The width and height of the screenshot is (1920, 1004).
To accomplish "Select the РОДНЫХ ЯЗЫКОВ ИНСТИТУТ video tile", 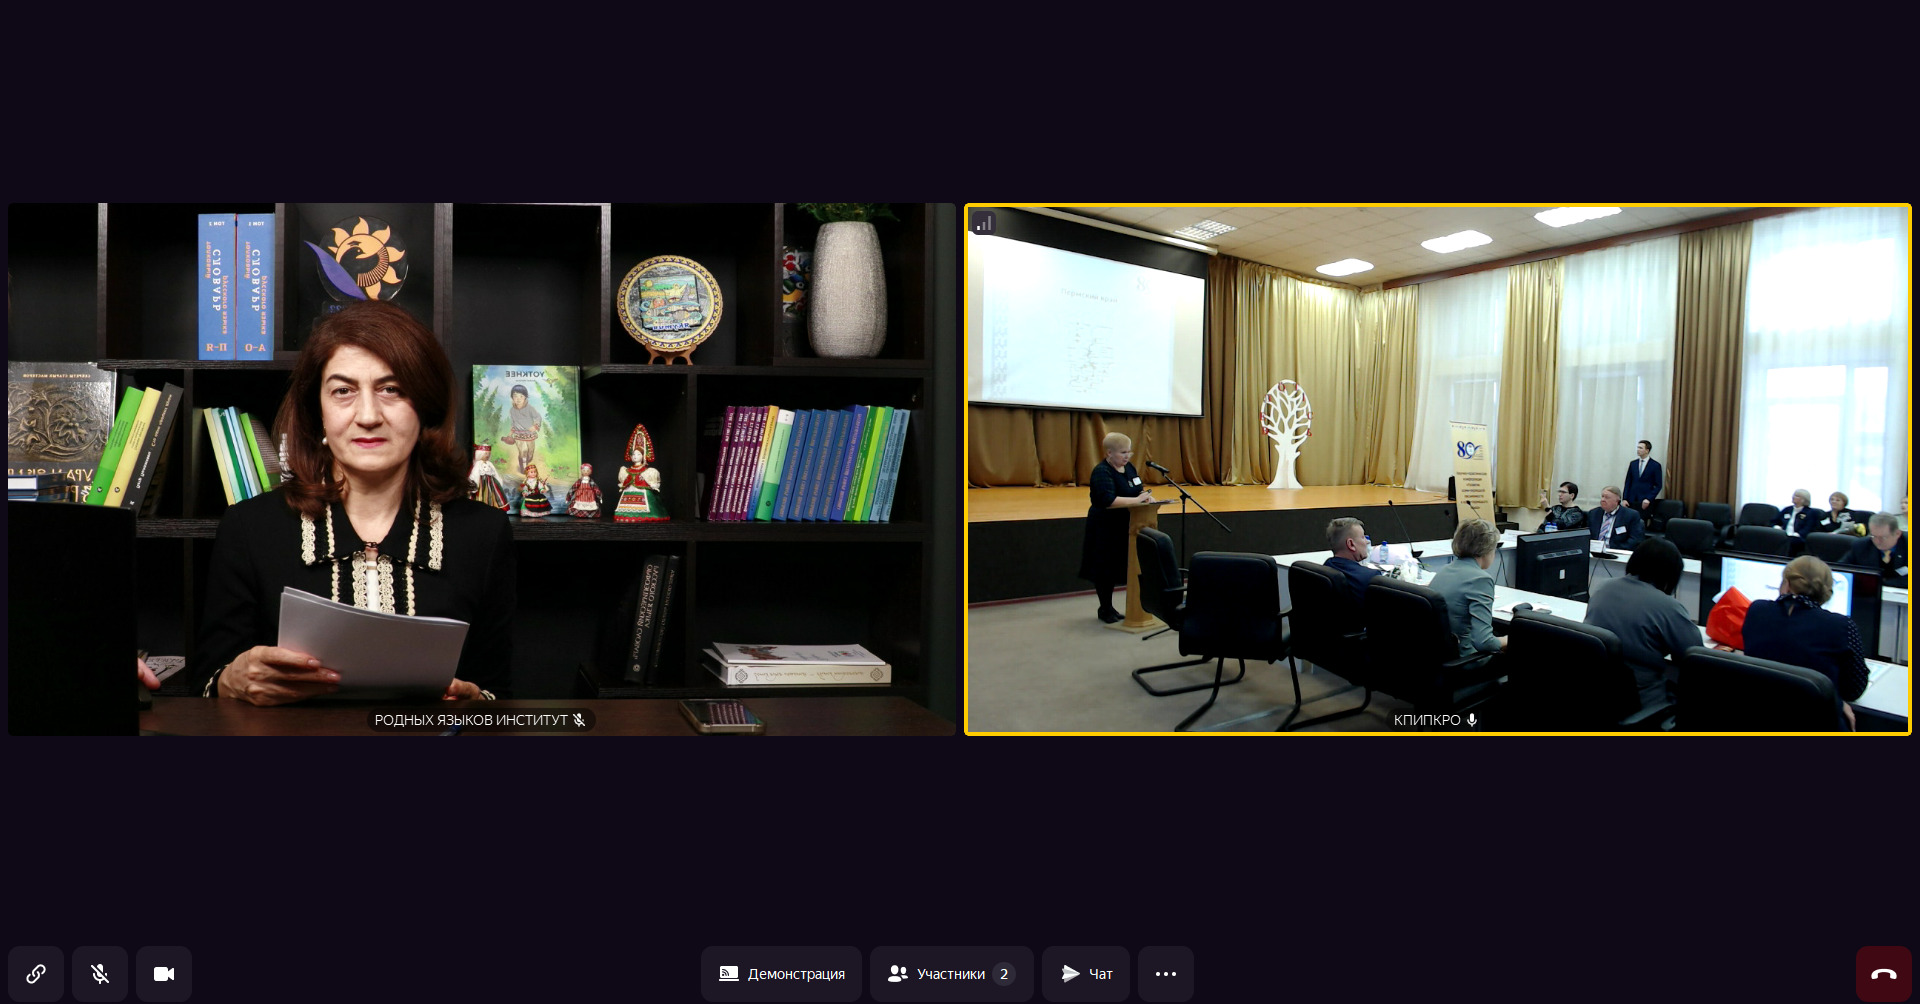I will click(x=482, y=469).
